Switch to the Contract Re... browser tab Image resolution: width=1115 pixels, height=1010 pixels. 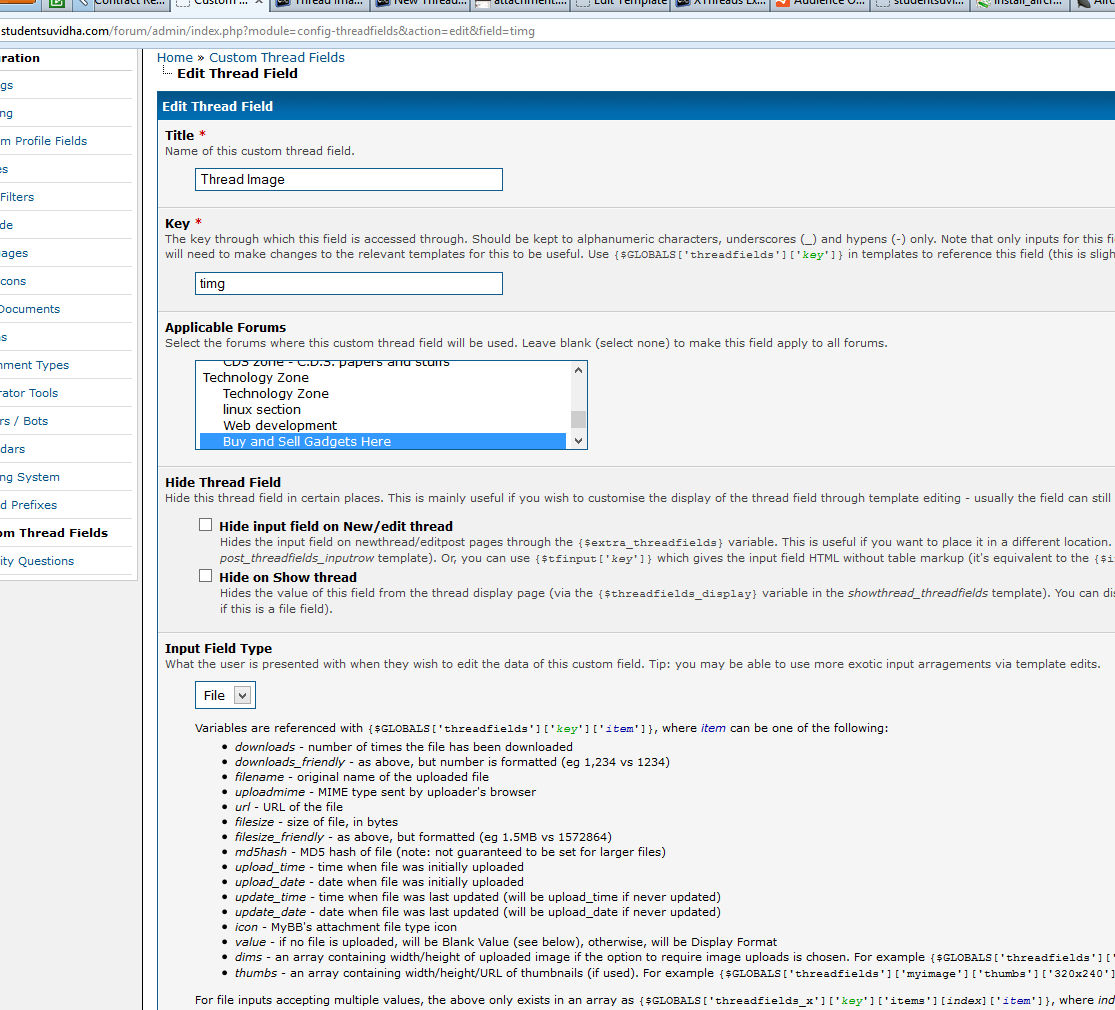[128, 3]
